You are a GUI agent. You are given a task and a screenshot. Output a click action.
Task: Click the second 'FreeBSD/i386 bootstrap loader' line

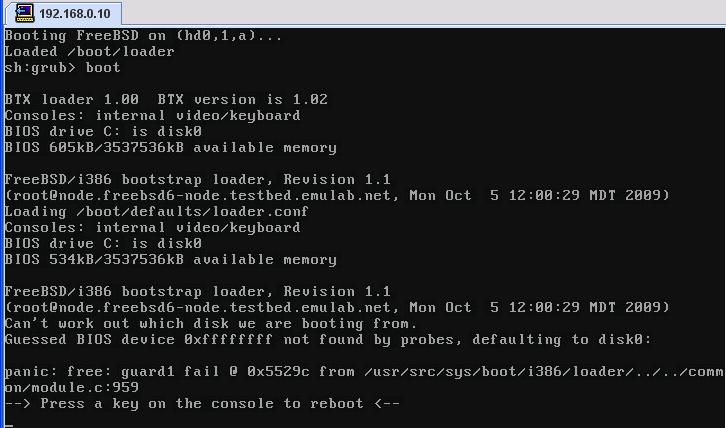[x=198, y=291]
